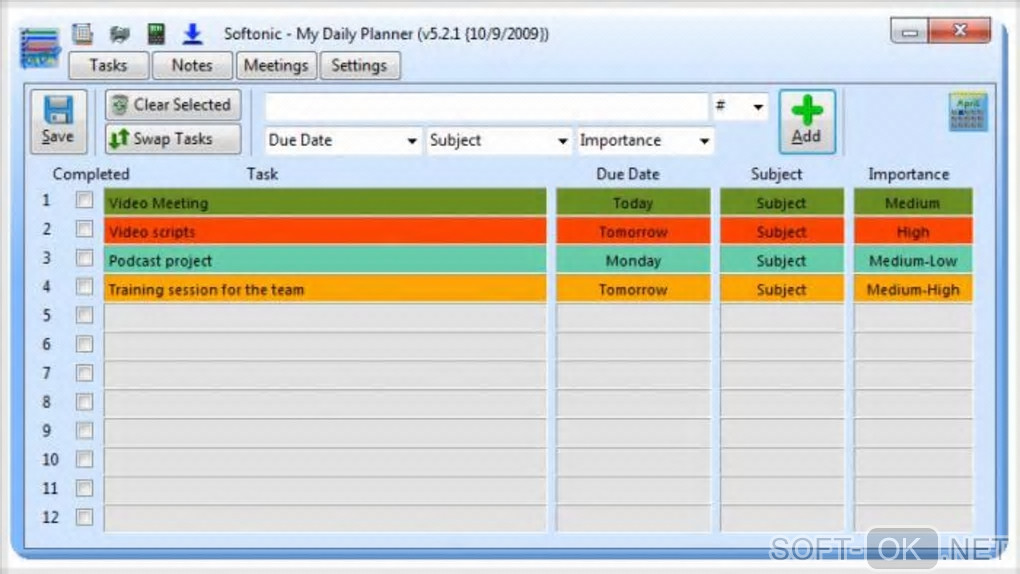The image size is (1020, 574).
Task: Clear the selected tasks
Action: point(173,105)
